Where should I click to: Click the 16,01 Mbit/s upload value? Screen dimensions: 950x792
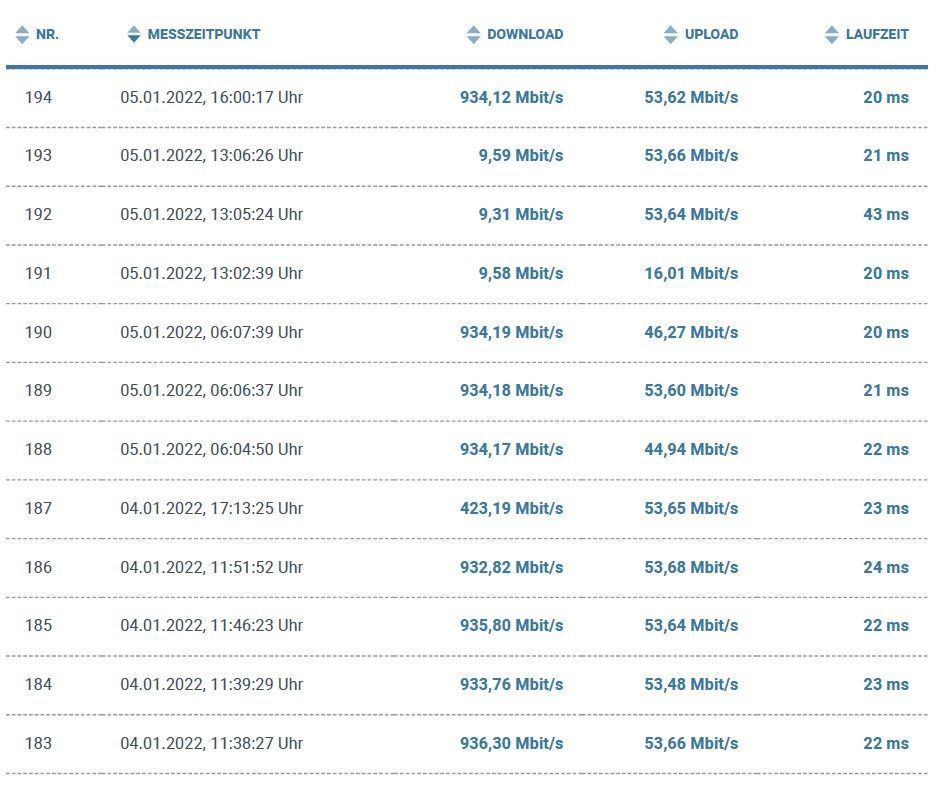(x=691, y=273)
